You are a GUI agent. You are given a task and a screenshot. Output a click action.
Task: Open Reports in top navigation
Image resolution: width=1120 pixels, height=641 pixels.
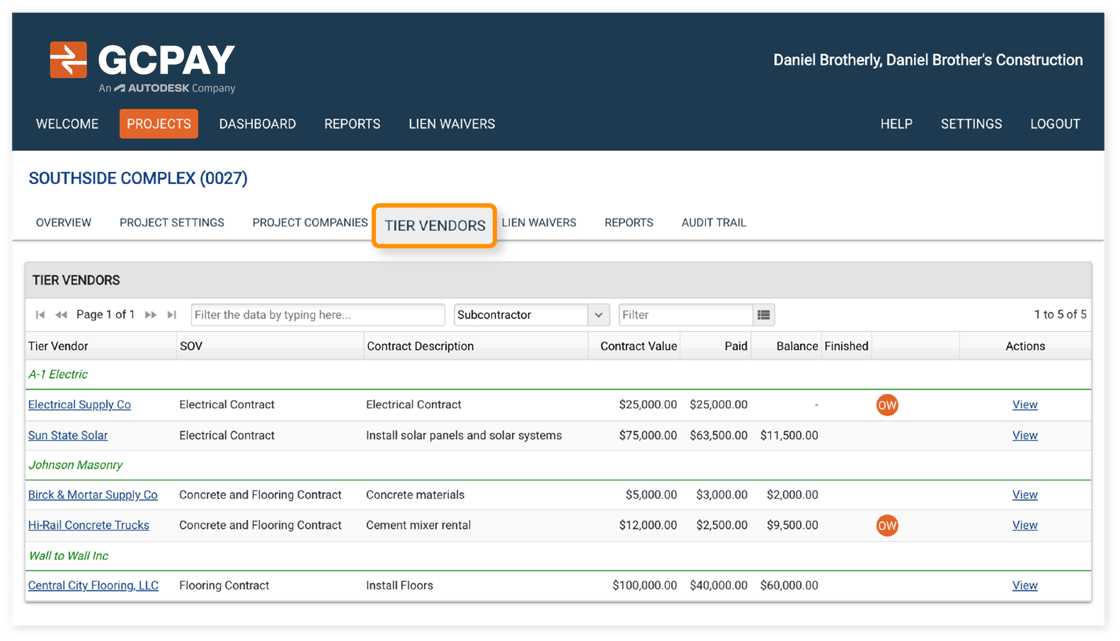click(x=352, y=124)
